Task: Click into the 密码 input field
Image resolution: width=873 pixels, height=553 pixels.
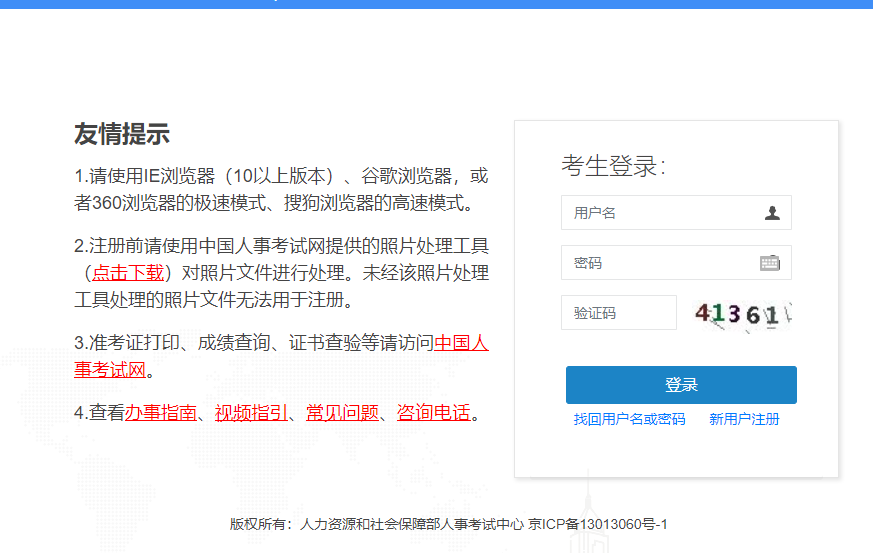Action: tap(660, 263)
